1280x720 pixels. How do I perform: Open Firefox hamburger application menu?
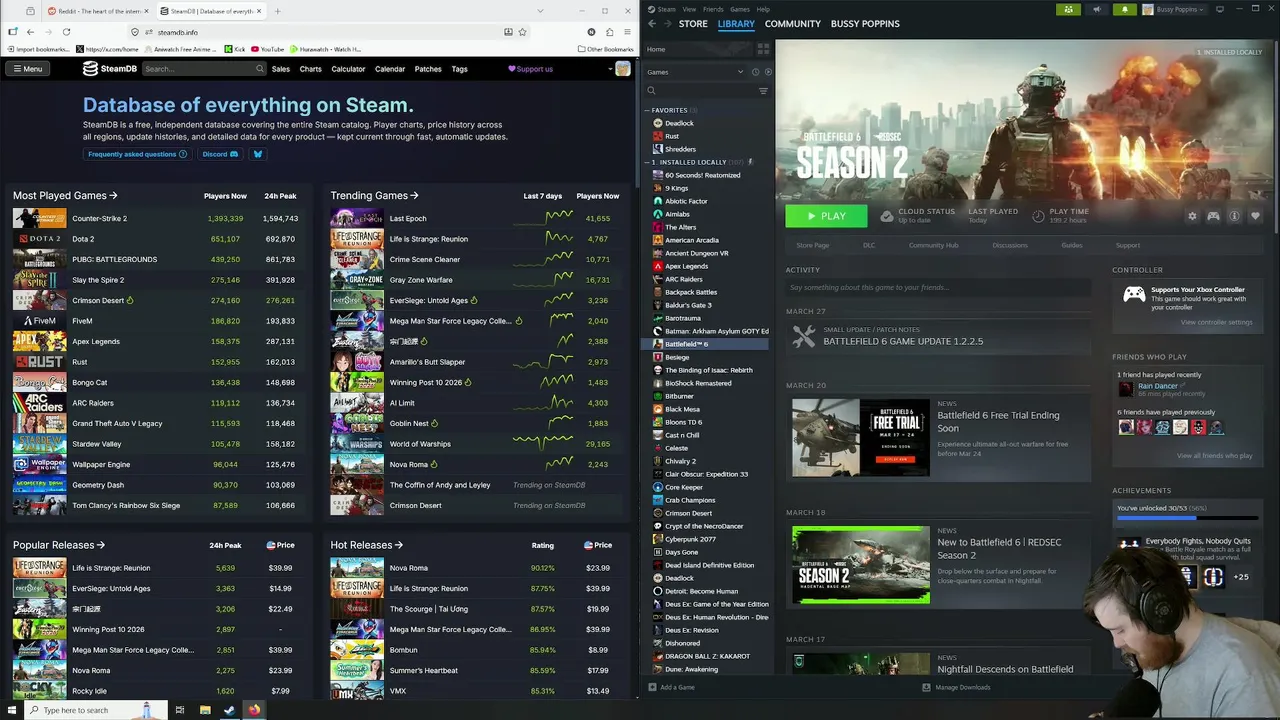(x=628, y=32)
